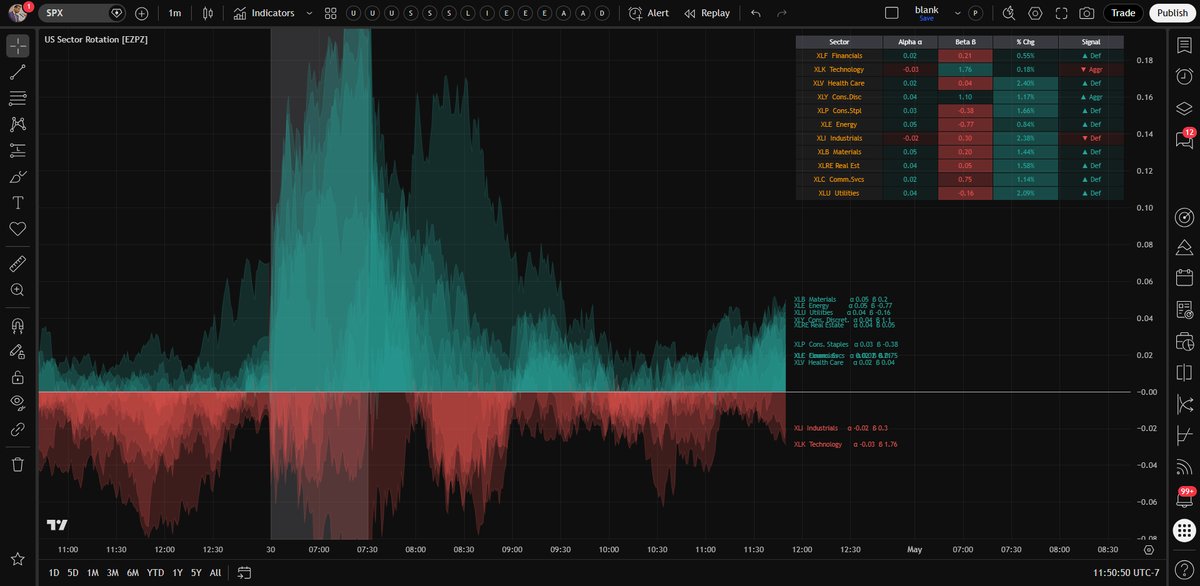This screenshot has width=1200, height=586.
Task: Set time range to 1M
Action: [92, 573]
